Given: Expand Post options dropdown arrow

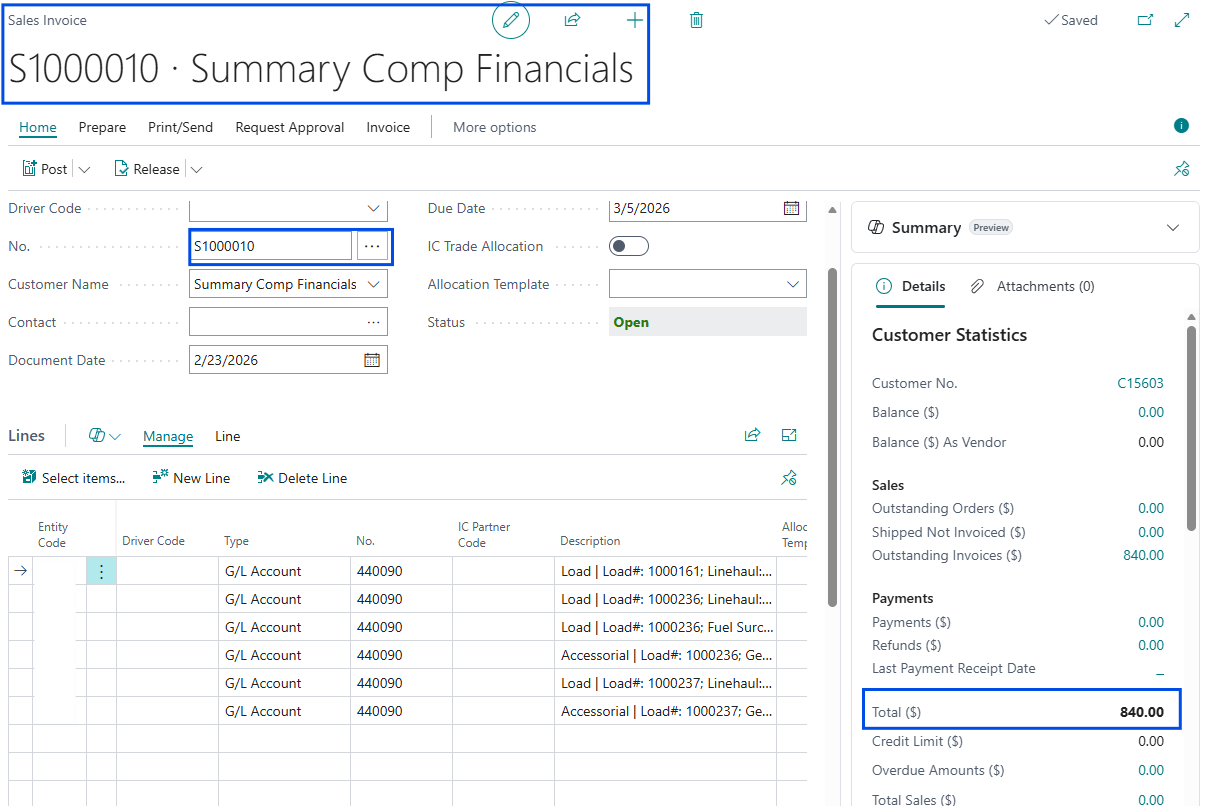Looking at the screenshot, I should 84,169.
